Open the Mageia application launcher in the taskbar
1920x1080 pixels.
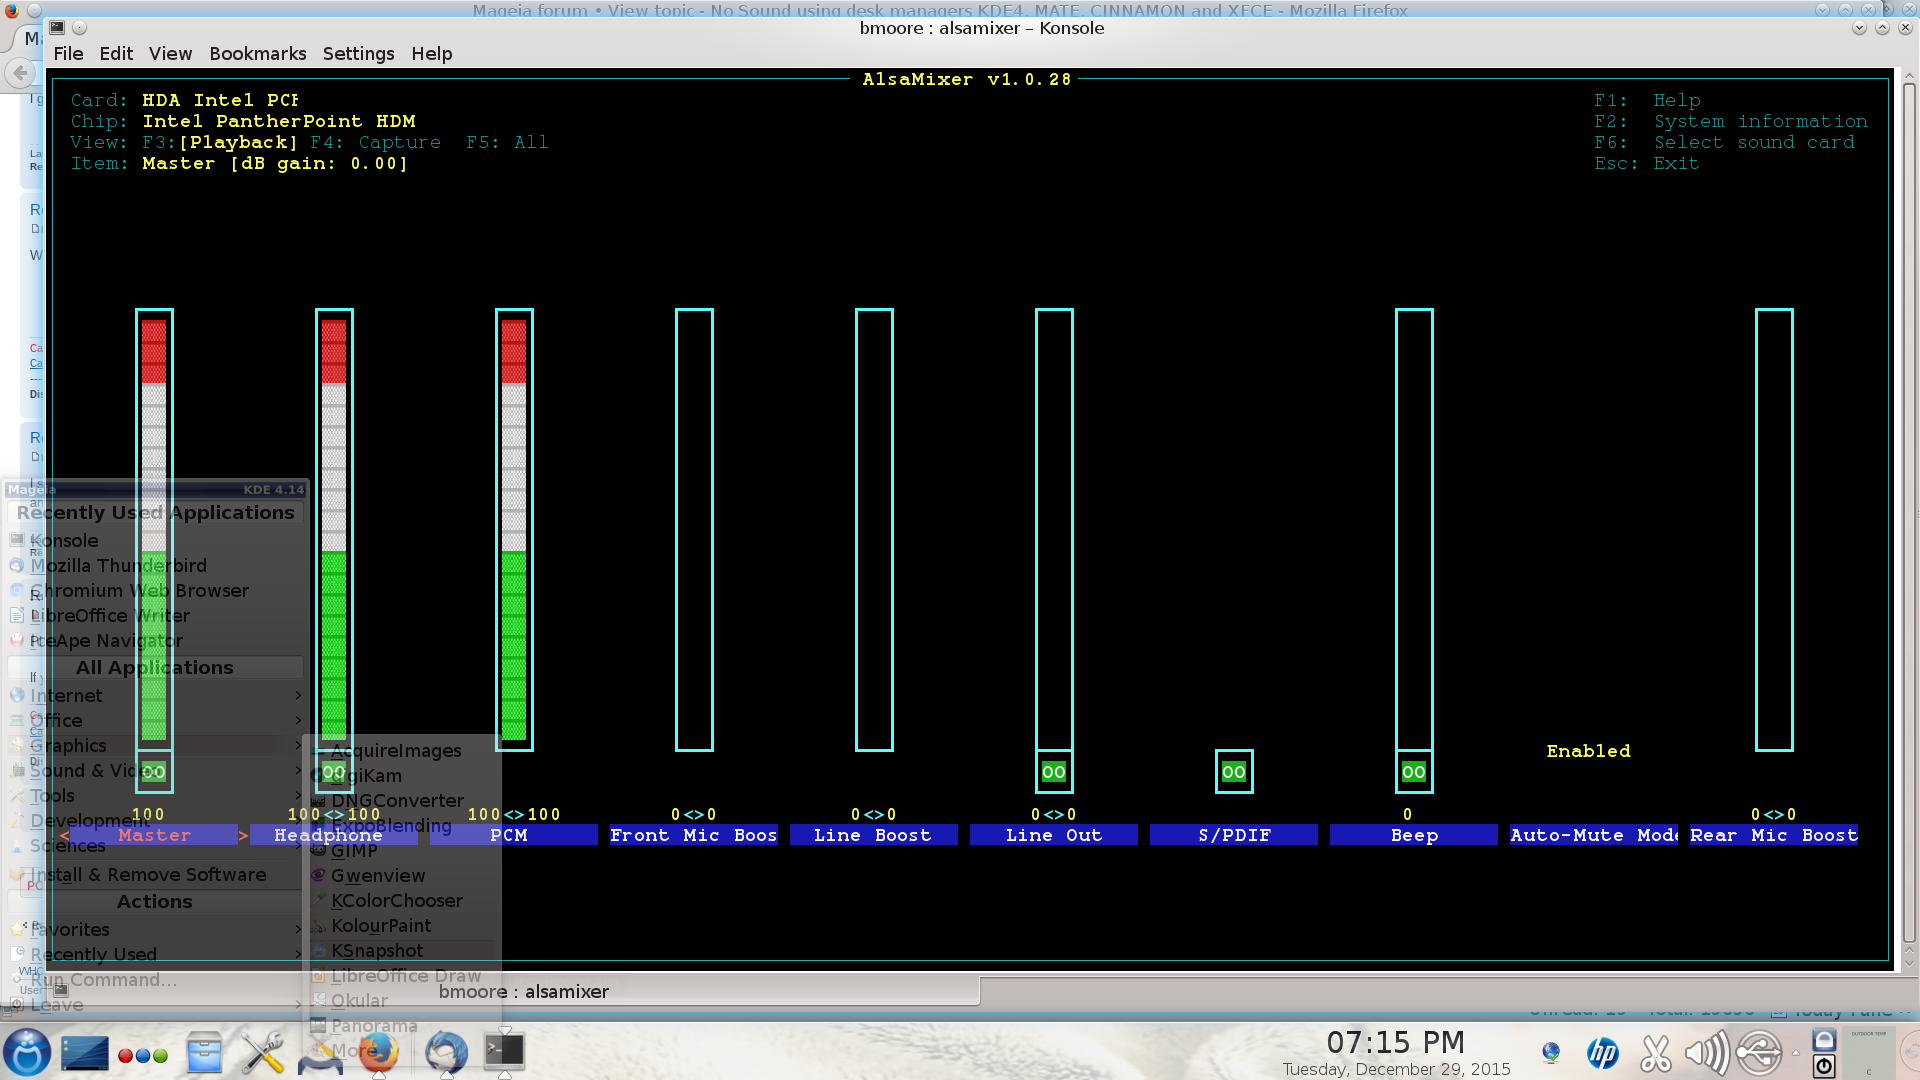27,1053
